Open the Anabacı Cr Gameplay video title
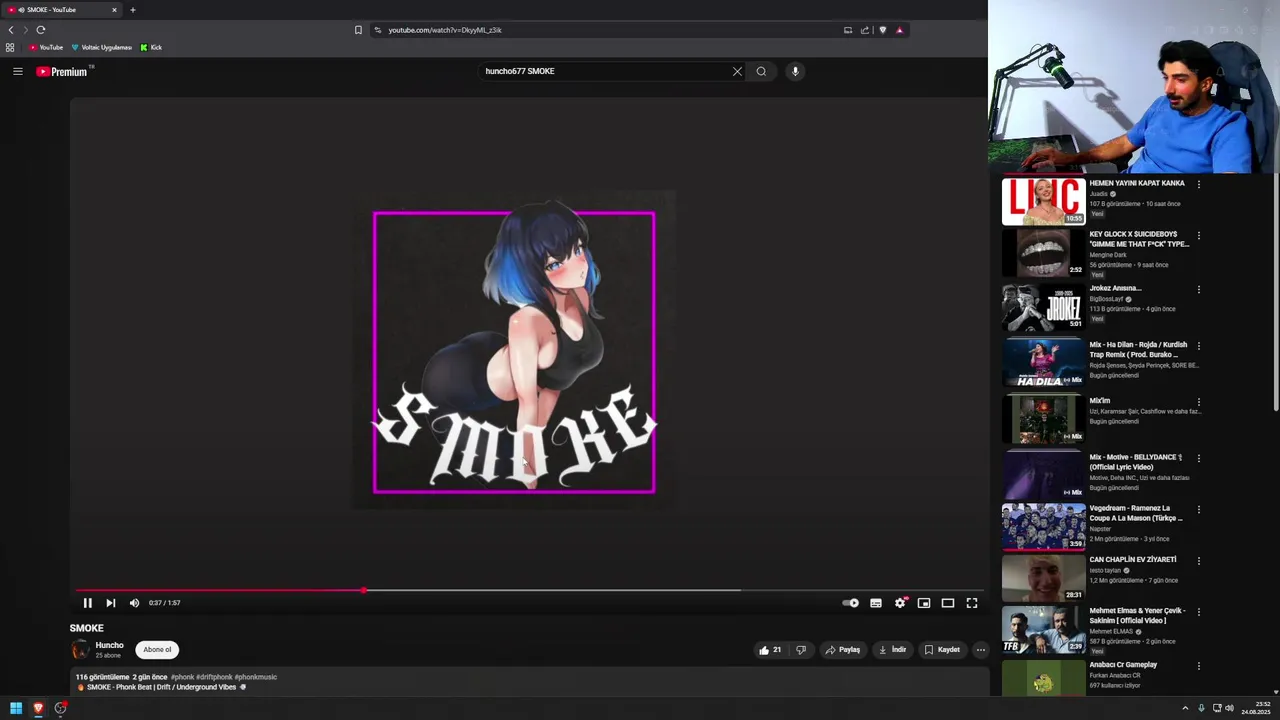This screenshot has width=1280, height=720. pos(1123,665)
